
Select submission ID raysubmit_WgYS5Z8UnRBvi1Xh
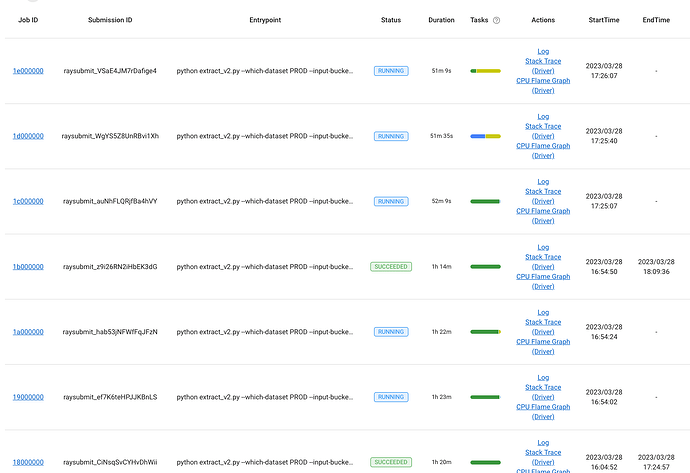110,136
